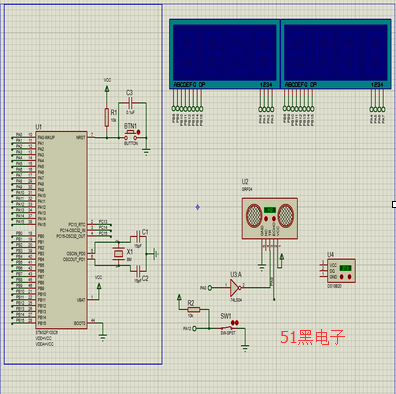Click the right red adjust dot on SRF04

[274, 219]
